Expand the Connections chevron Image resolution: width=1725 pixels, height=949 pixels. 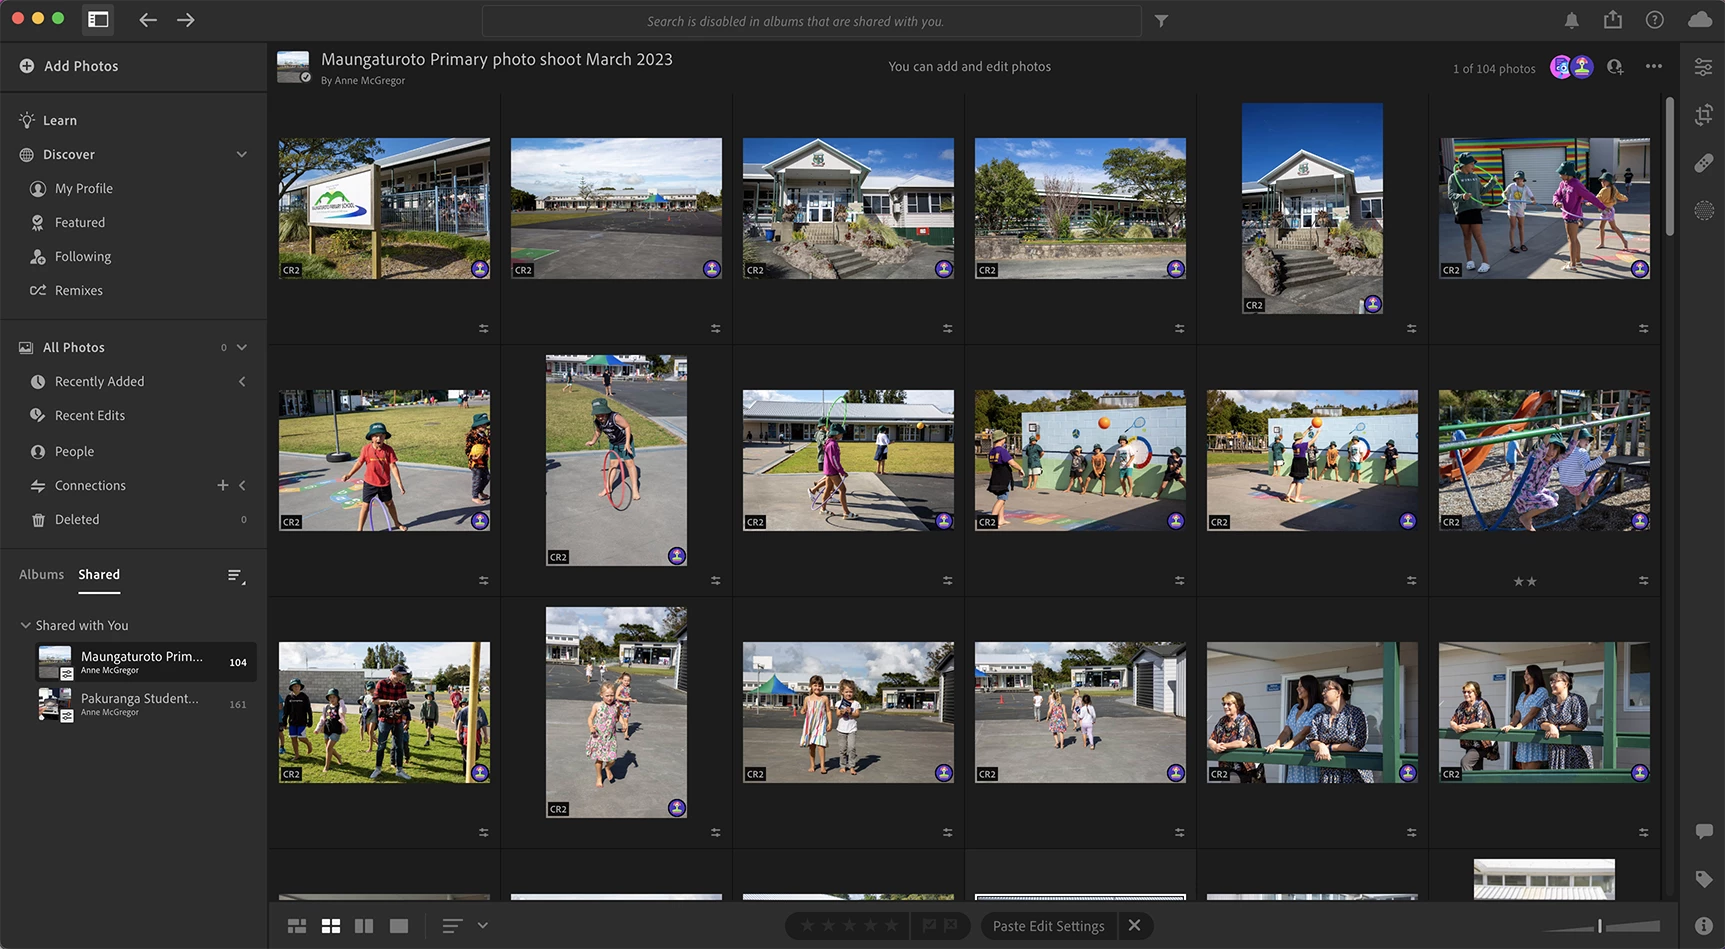(242, 485)
